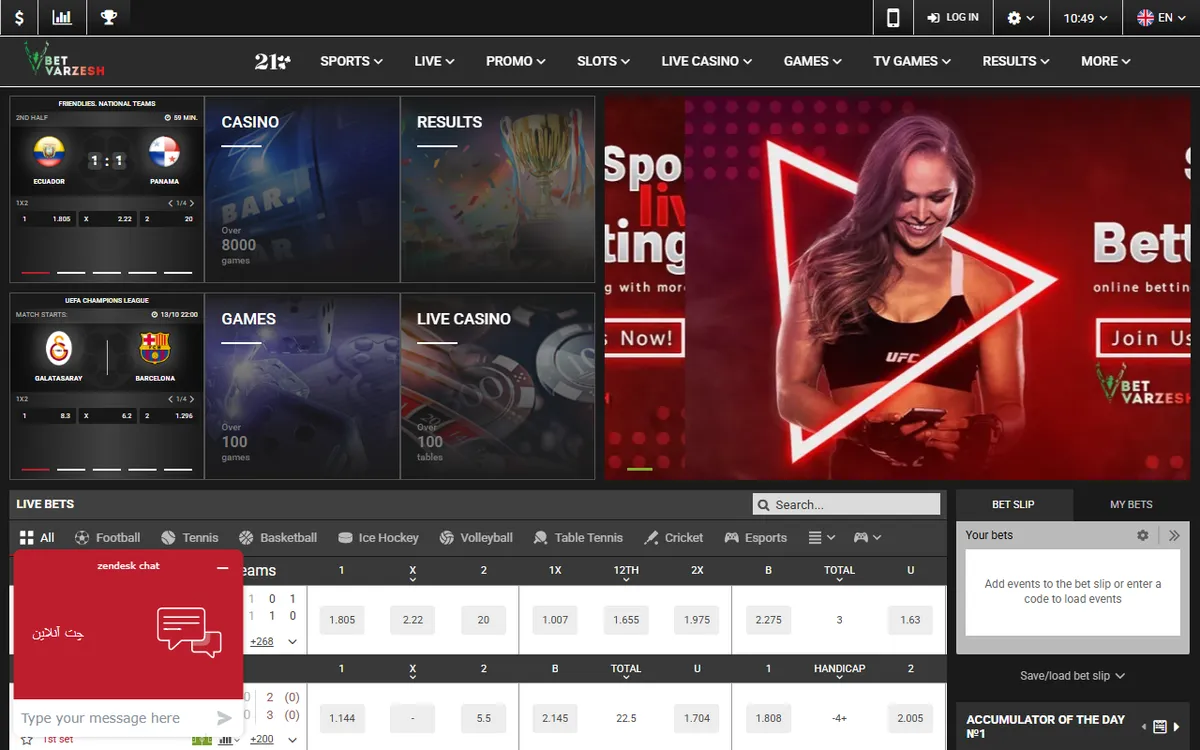Screen dimensions: 1200x750
Task: Open RESULTS in navigation bar
Action: [x=1016, y=61]
